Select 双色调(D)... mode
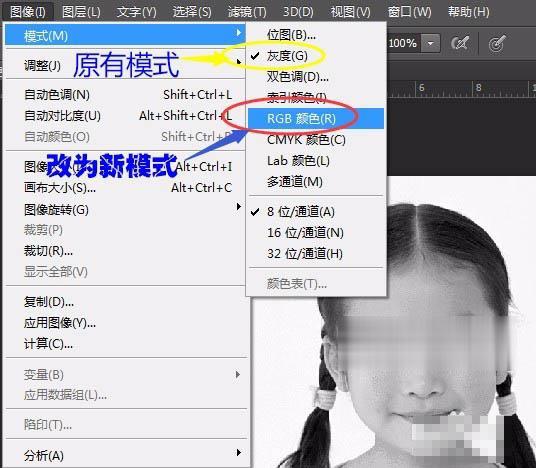 tap(316, 77)
